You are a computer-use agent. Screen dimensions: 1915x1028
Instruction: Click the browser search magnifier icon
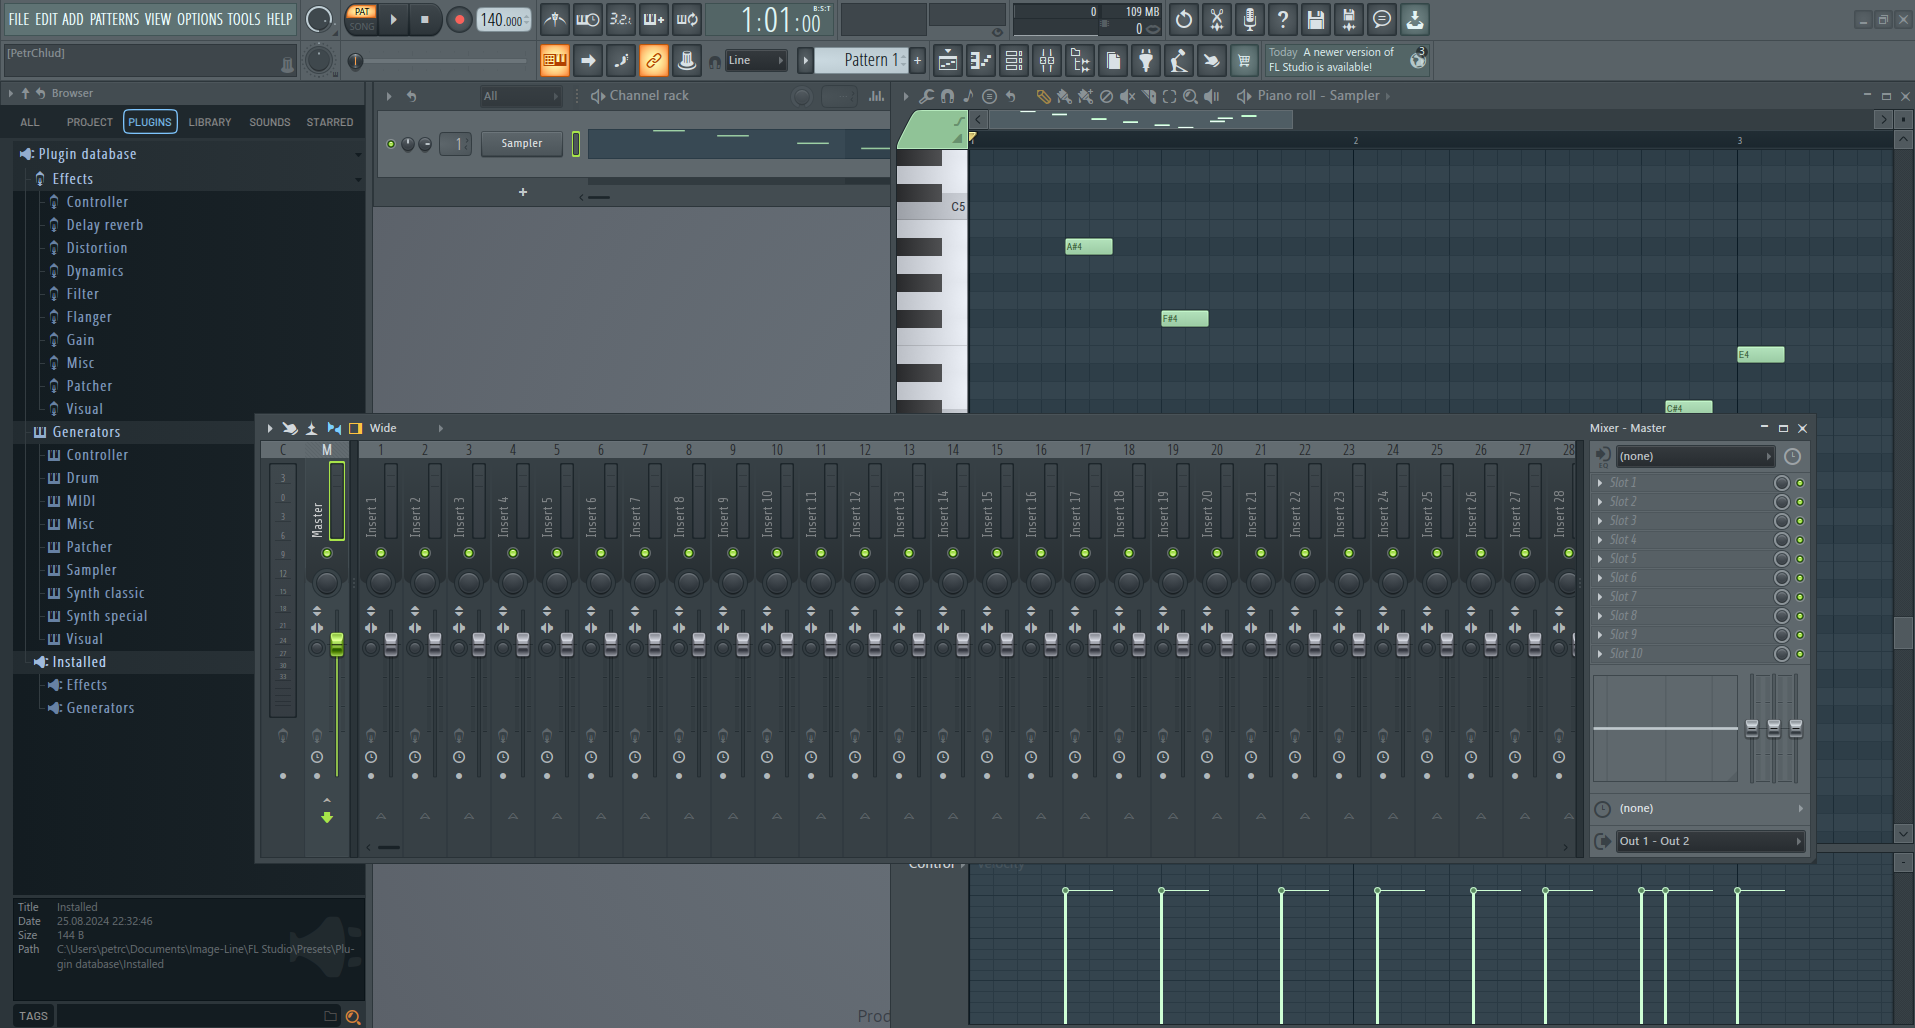tap(353, 1016)
